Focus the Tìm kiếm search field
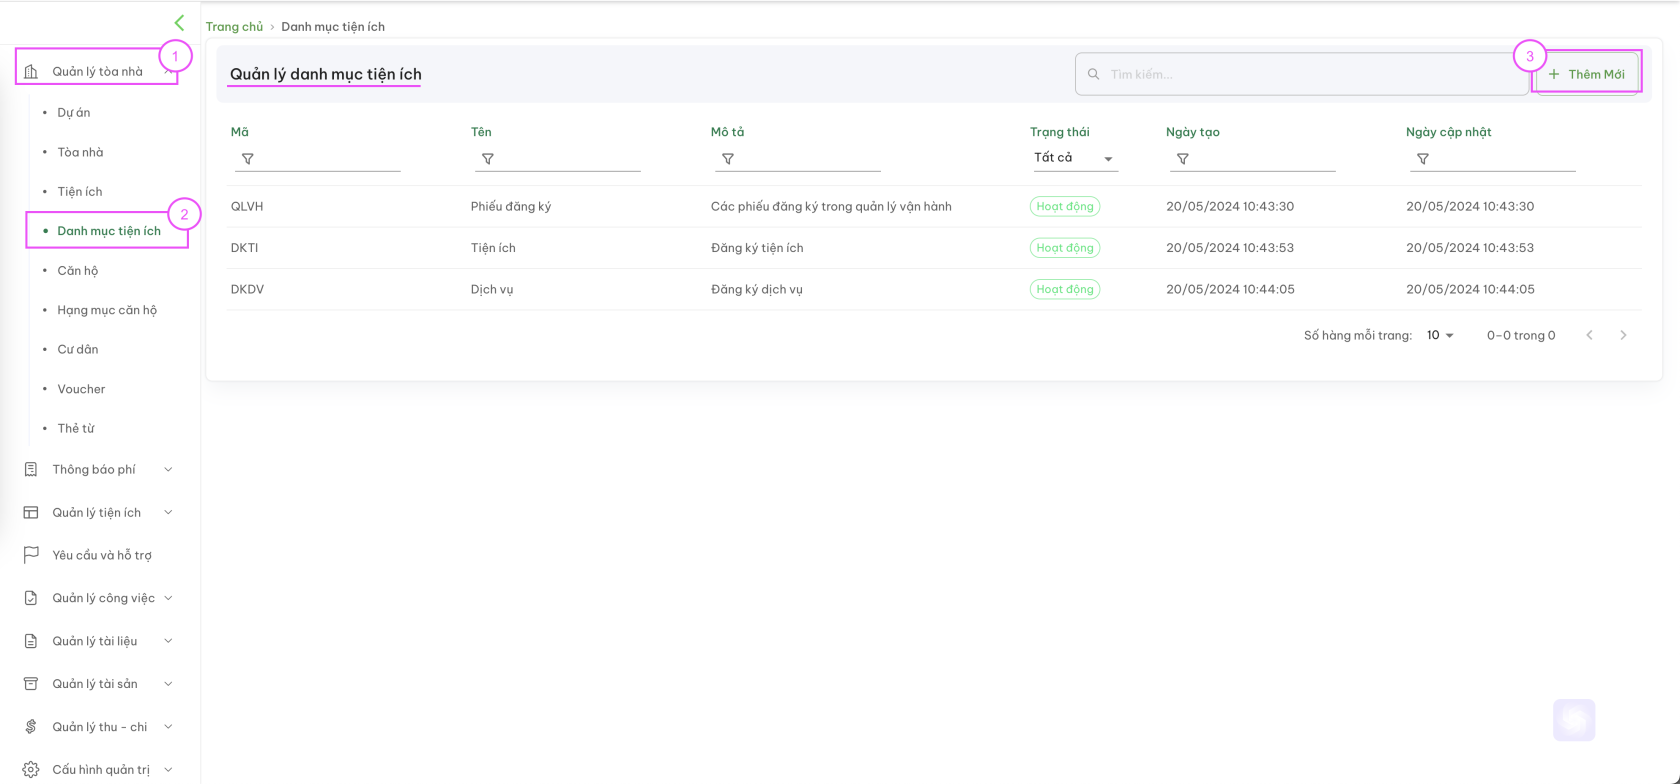Viewport: 1680px width, 784px height. tap(1302, 74)
